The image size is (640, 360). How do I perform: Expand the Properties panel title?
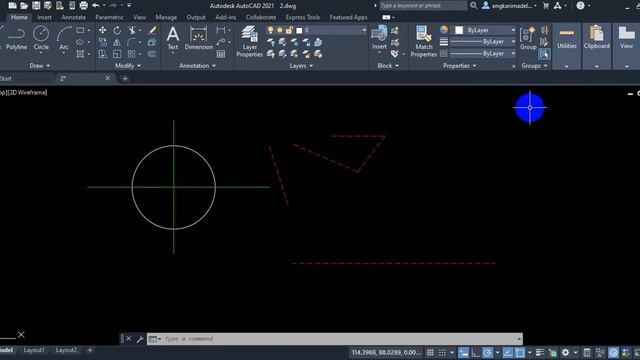[x=460, y=66]
